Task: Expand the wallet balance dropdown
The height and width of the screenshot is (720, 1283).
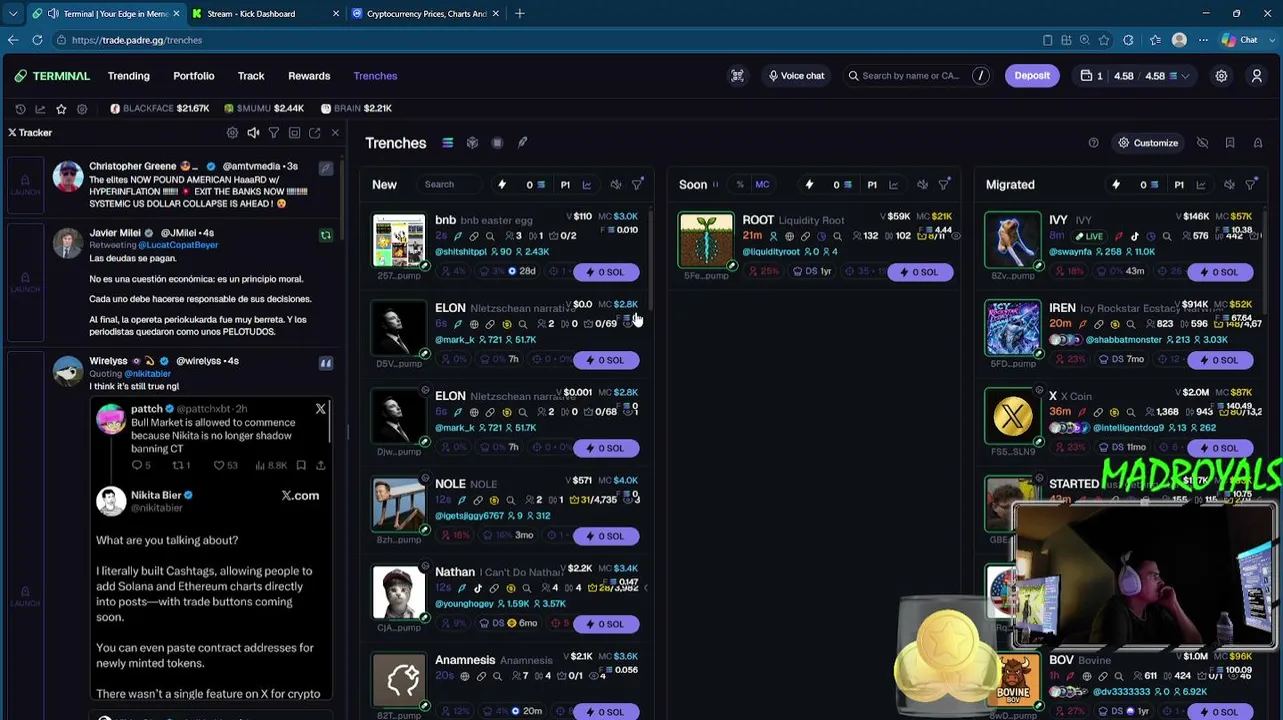Action: 1186,76
